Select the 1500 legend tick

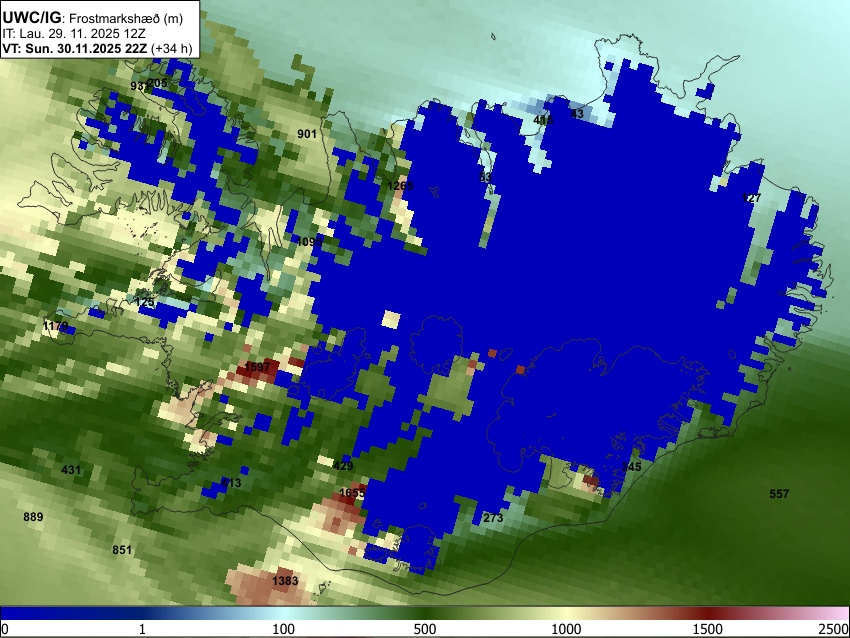(708, 629)
